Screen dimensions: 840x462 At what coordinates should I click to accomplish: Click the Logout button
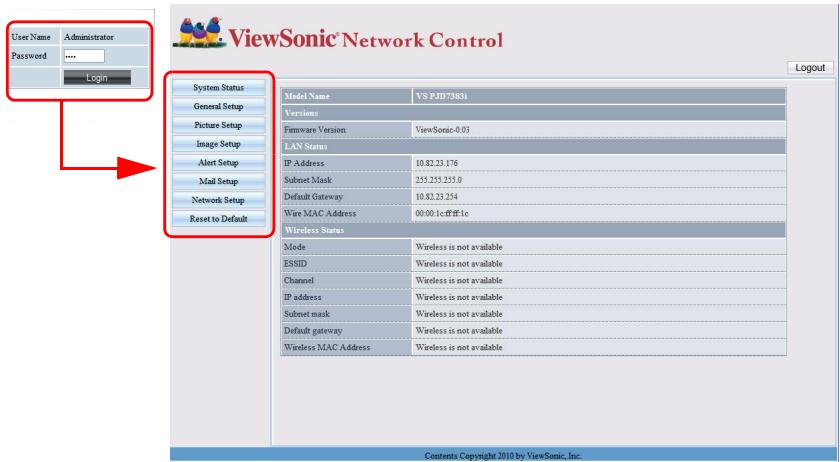(810, 68)
